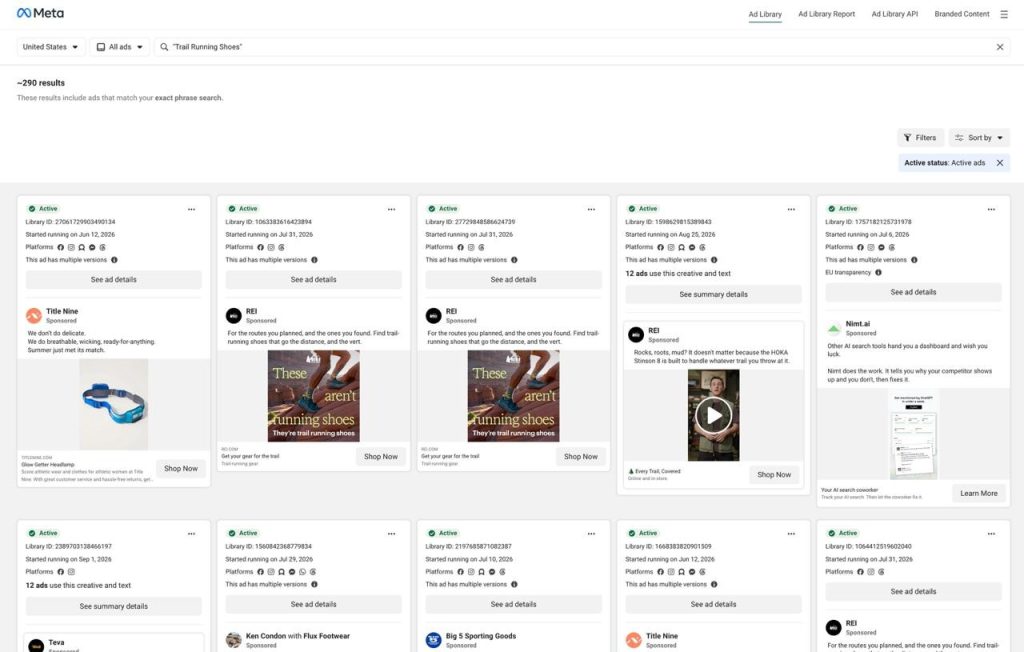The height and width of the screenshot is (652, 1024).
Task: Open more options on Teva ad card
Action: (191, 534)
